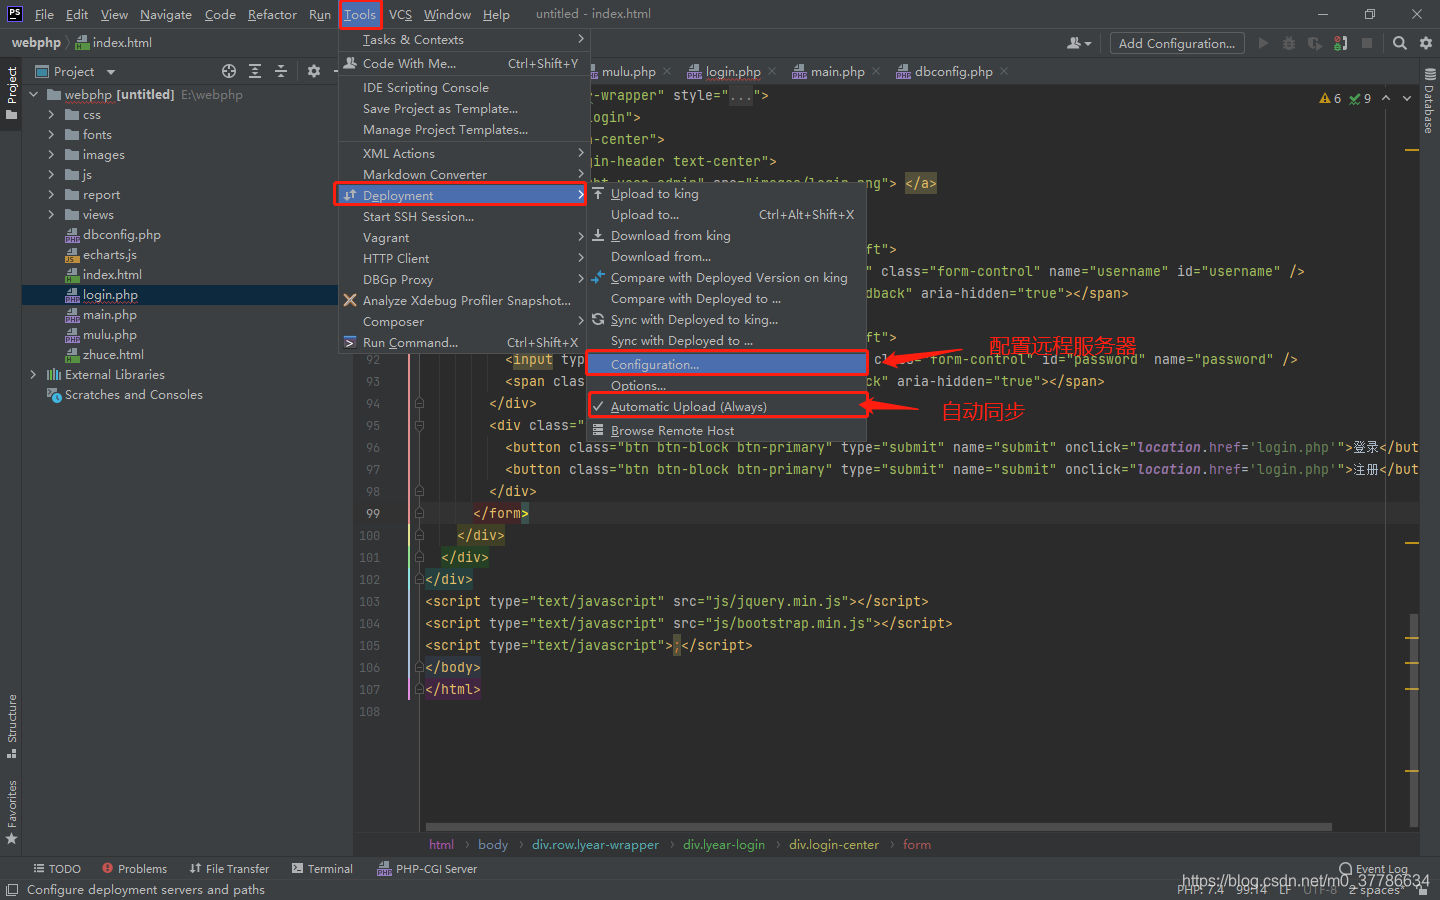1440x900 pixels.
Task: Click Collapse All icon in Project panel
Action: (x=281, y=71)
